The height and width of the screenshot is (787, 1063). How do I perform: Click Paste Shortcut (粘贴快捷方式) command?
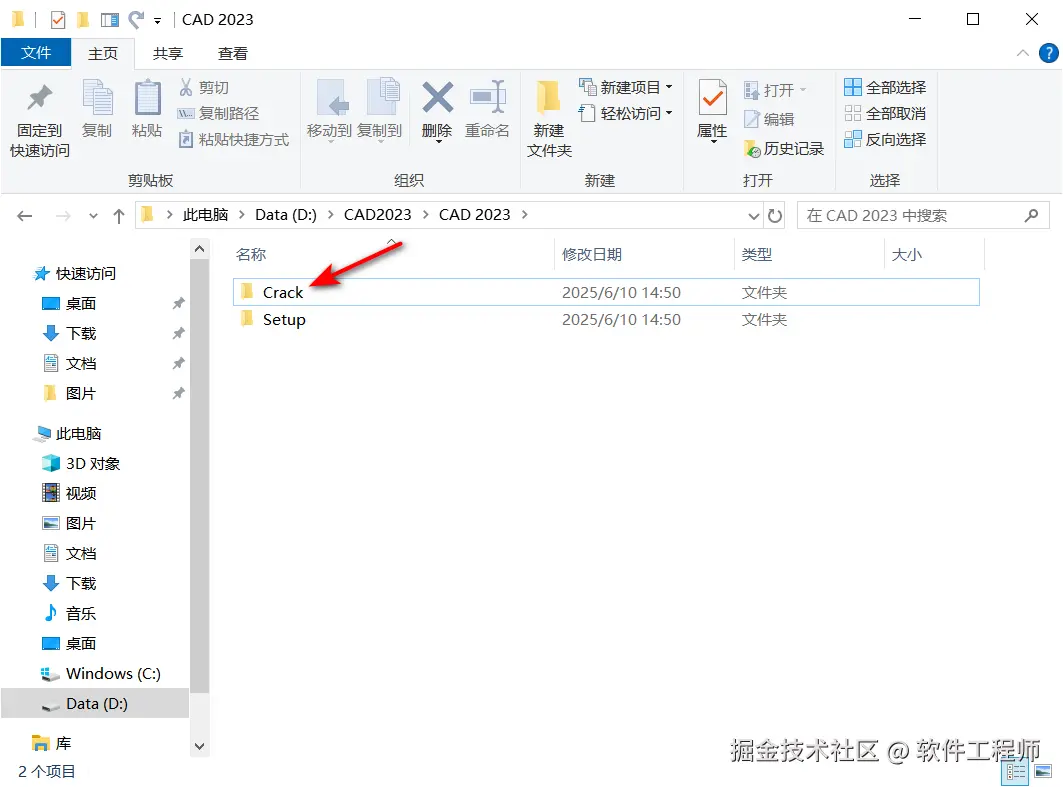point(234,140)
